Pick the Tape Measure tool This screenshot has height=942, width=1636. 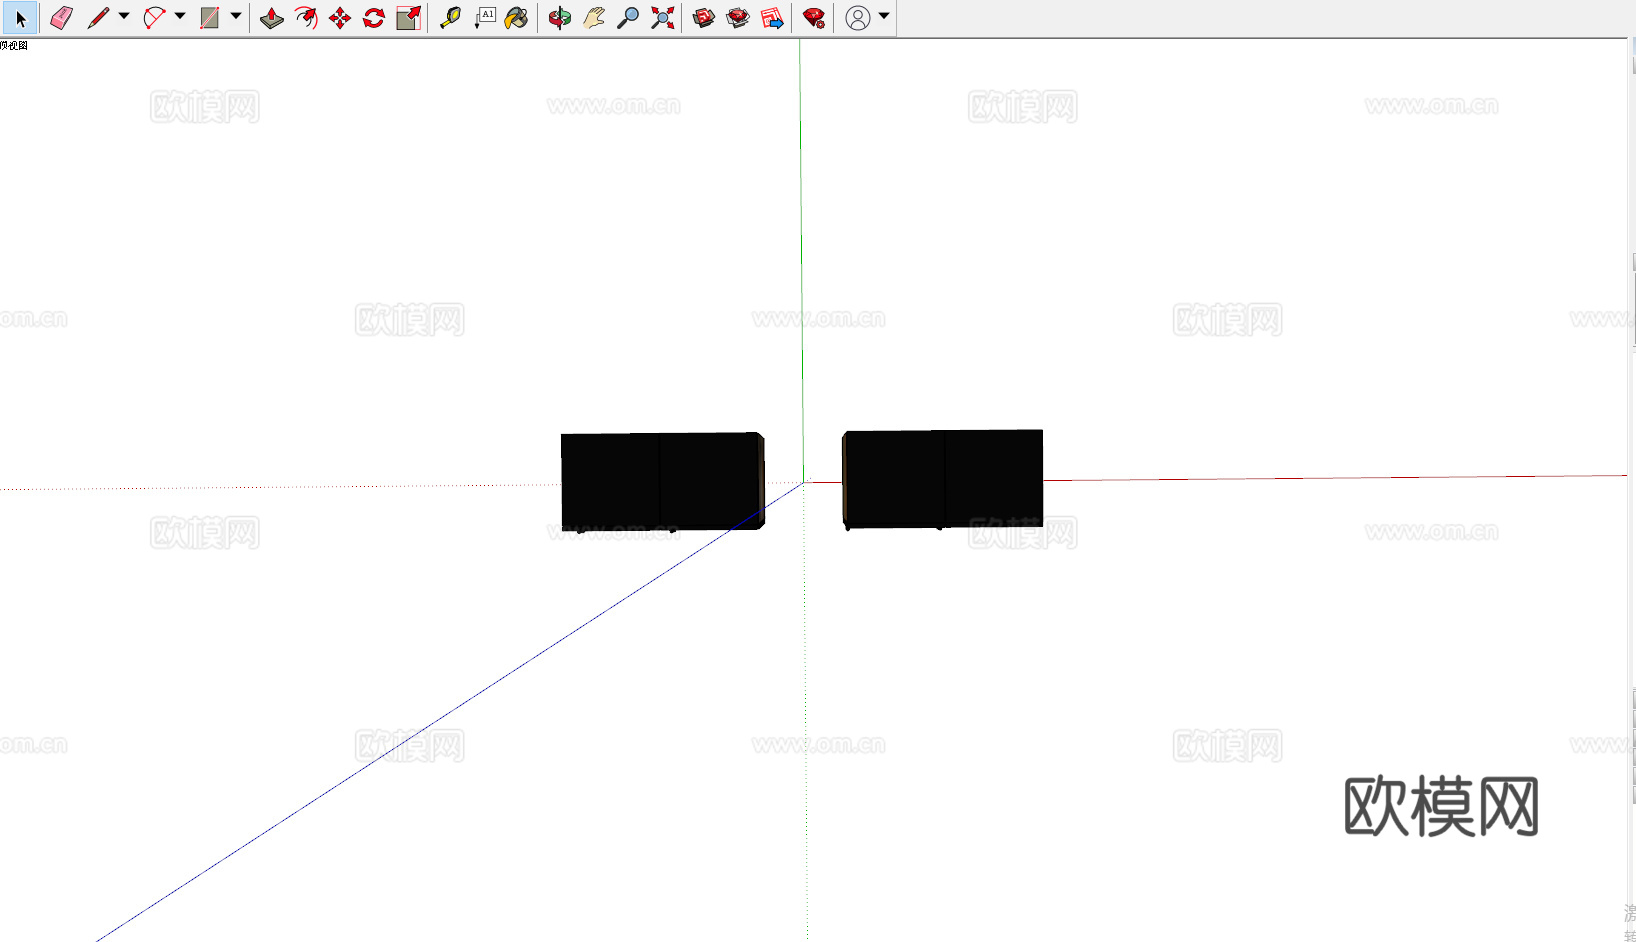(450, 18)
